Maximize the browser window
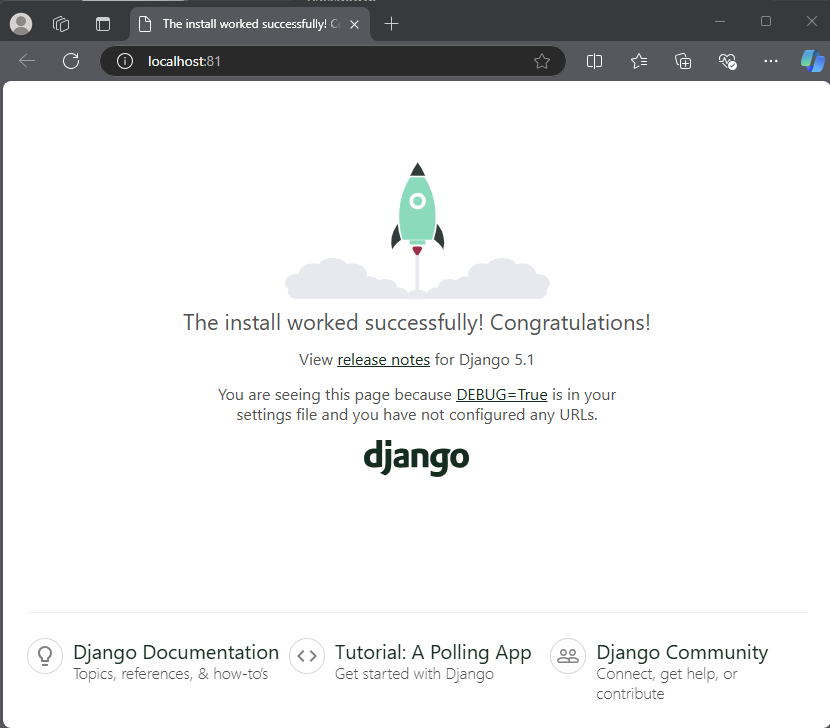Viewport: 830px width, 728px height. [x=766, y=22]
